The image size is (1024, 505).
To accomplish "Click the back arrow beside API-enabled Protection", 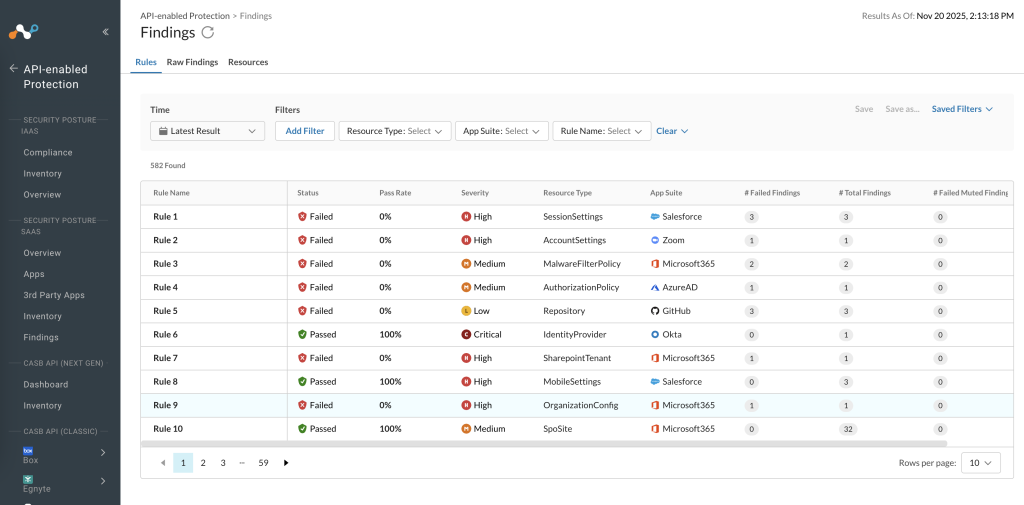I will [x=13, y=69].
